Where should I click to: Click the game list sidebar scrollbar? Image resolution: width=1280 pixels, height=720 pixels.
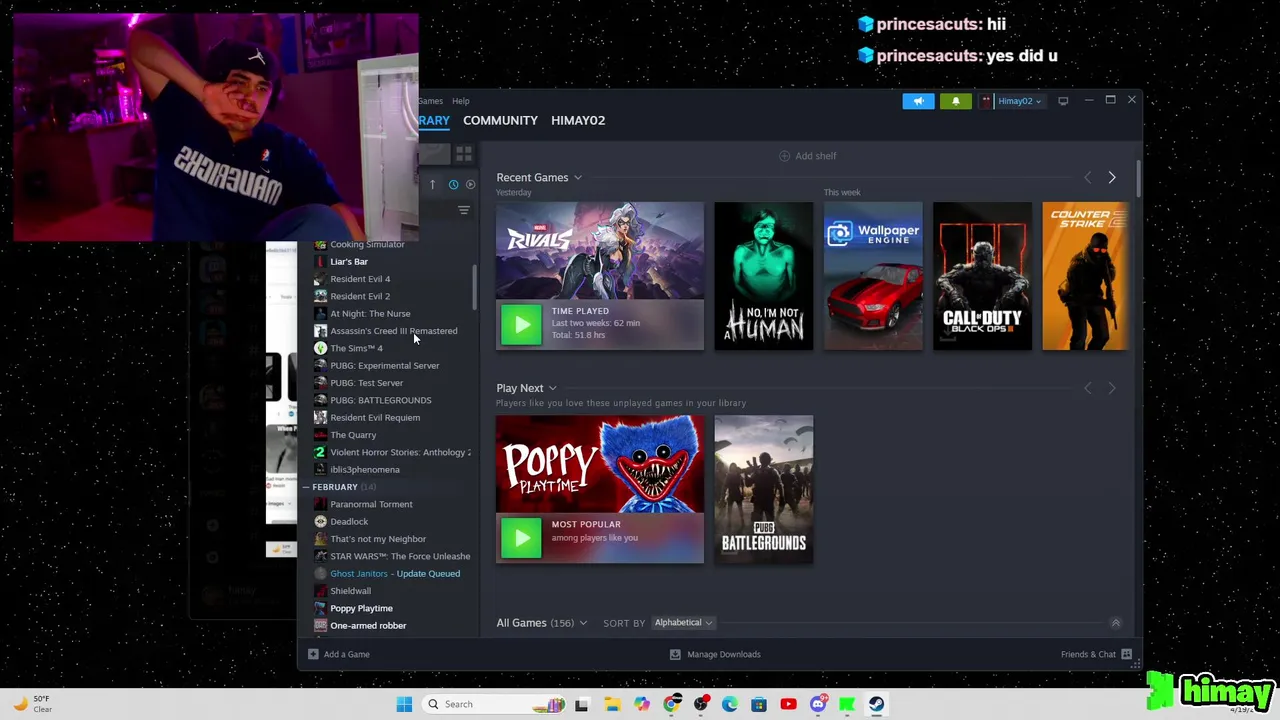tap(474, 288)
